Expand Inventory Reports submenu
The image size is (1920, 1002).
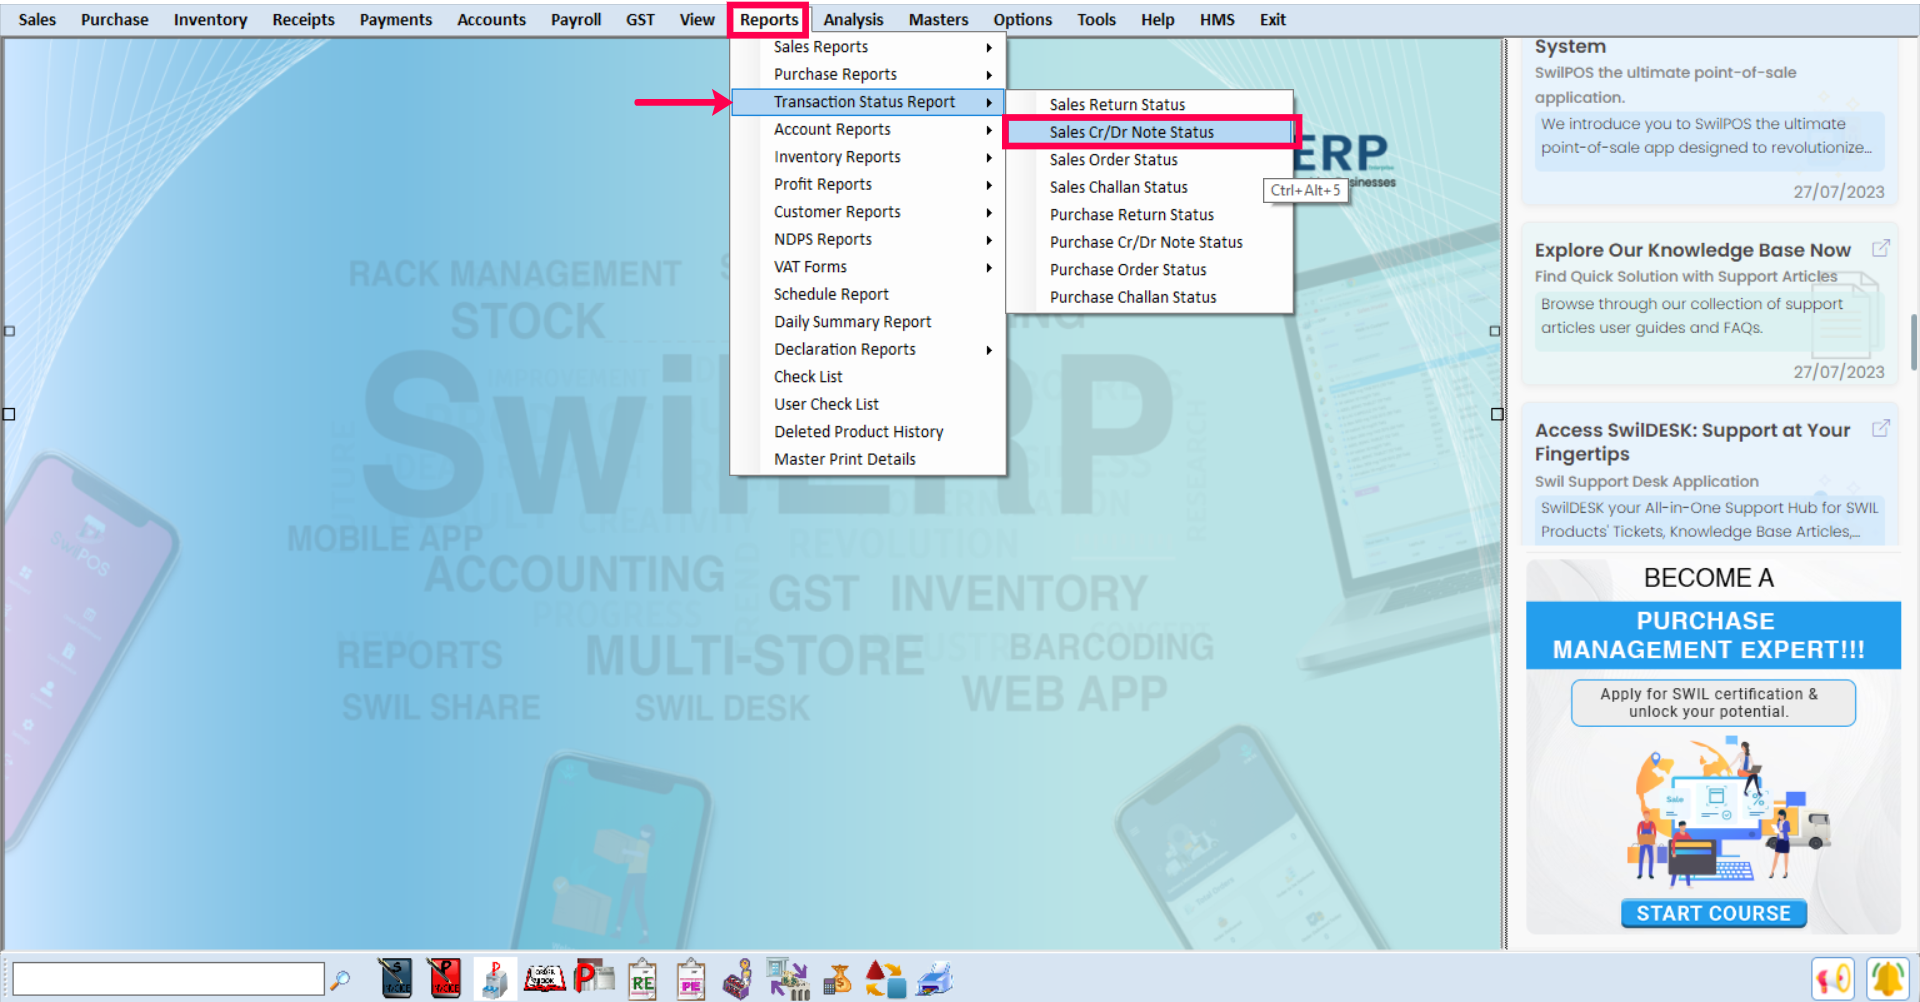(868, 157)
